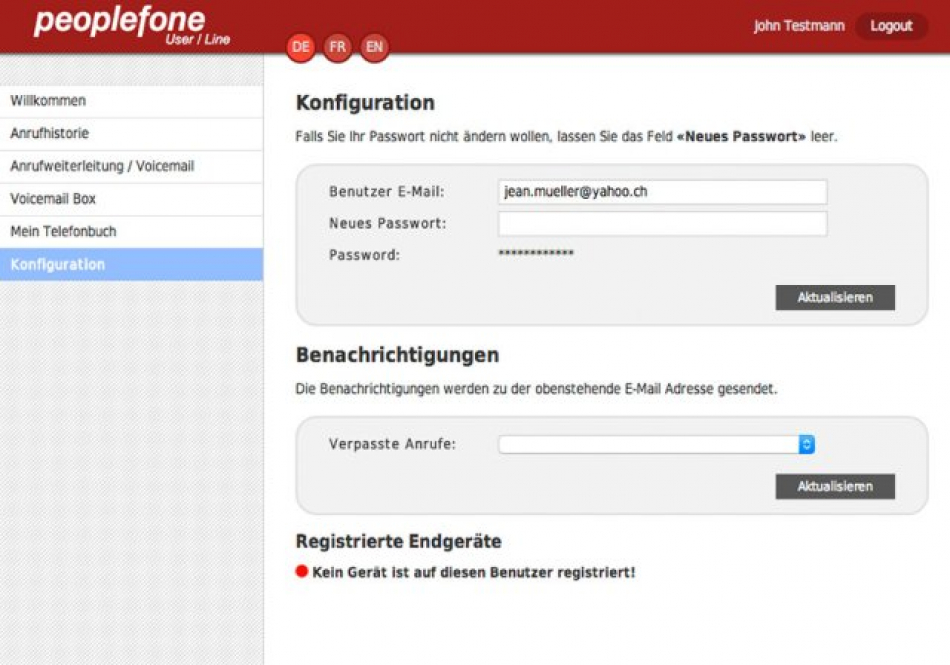Click Aktualisieren under the password section
The image size is (950, 665).
tap(835, 297)
